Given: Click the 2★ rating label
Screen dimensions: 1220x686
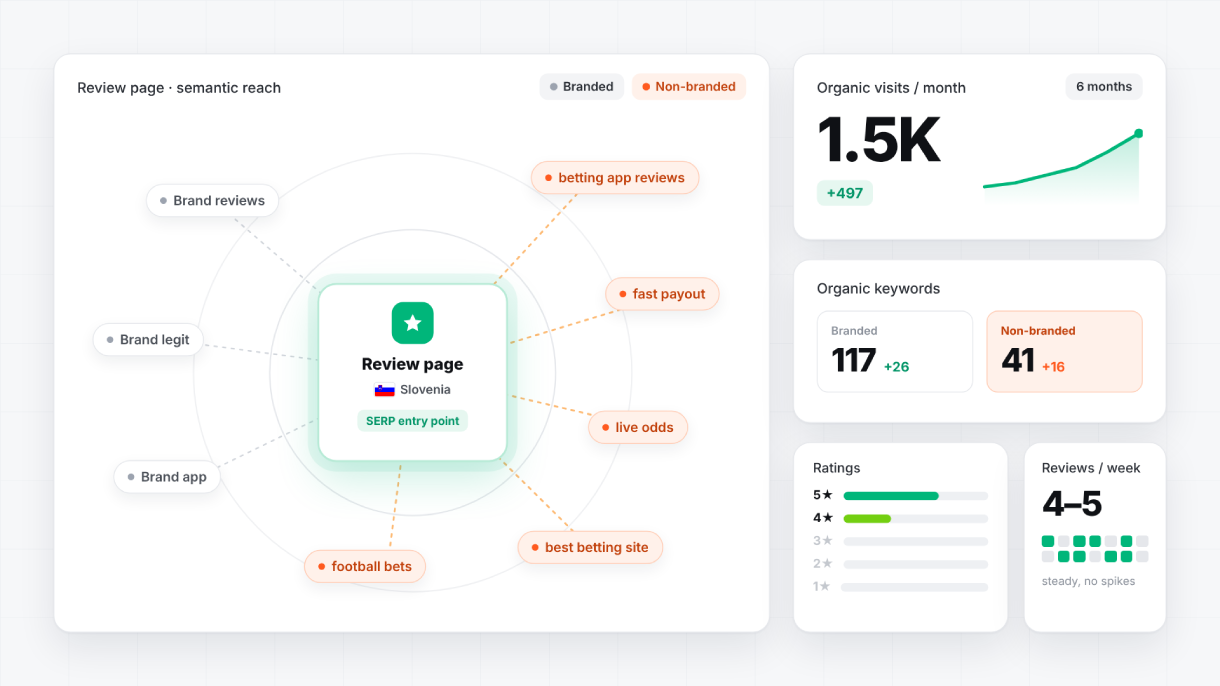Looking at the screenshot, I should point(823,564).
